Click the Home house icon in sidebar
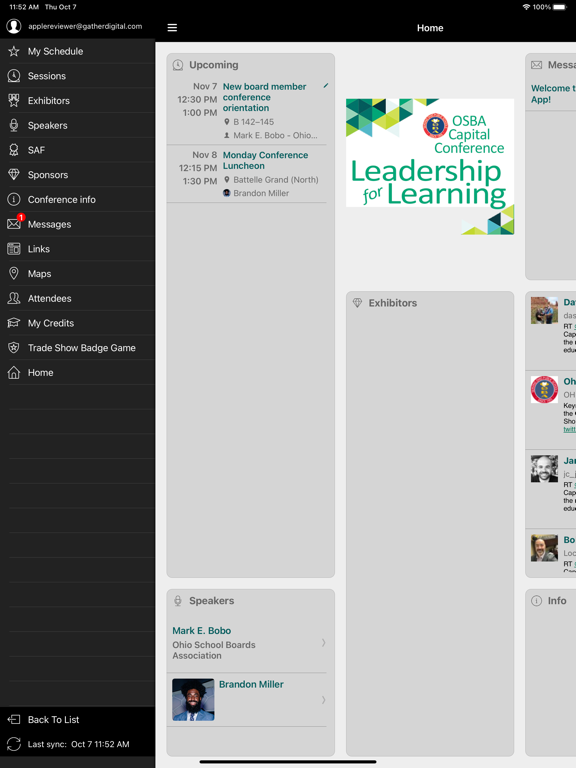 click(14, 372)
